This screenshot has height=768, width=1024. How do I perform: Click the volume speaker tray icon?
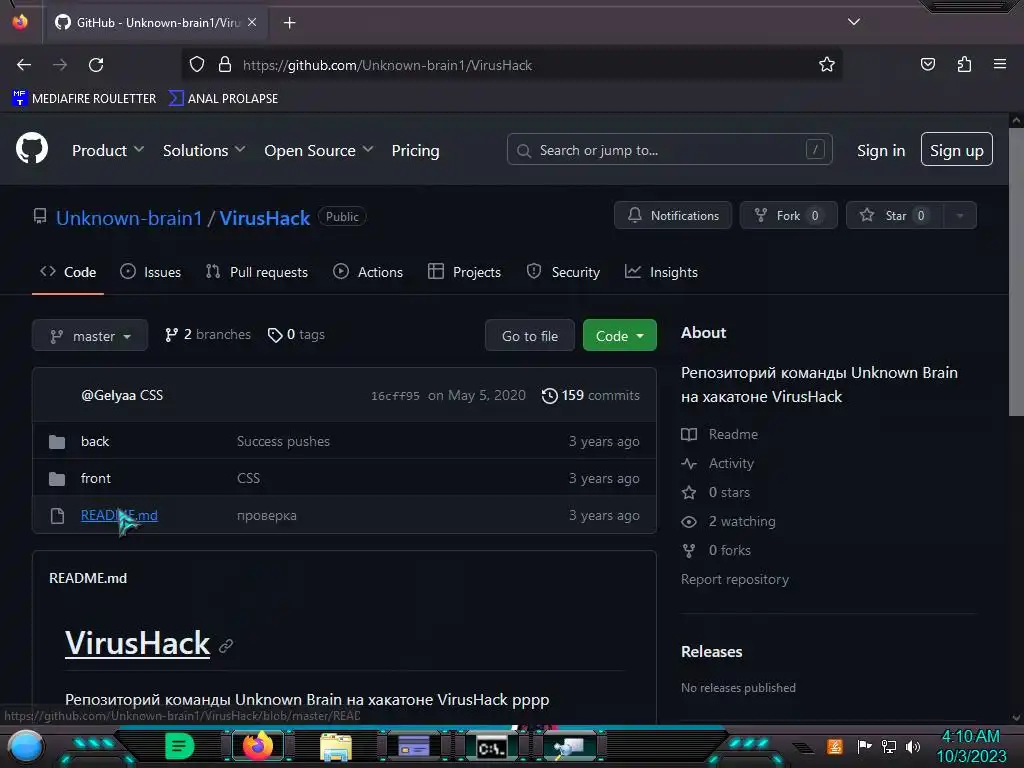[x=913, y=746]
